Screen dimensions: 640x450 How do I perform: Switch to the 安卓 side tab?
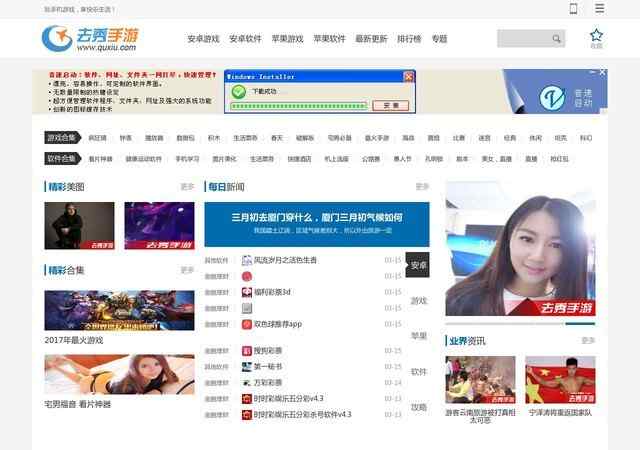418,265
